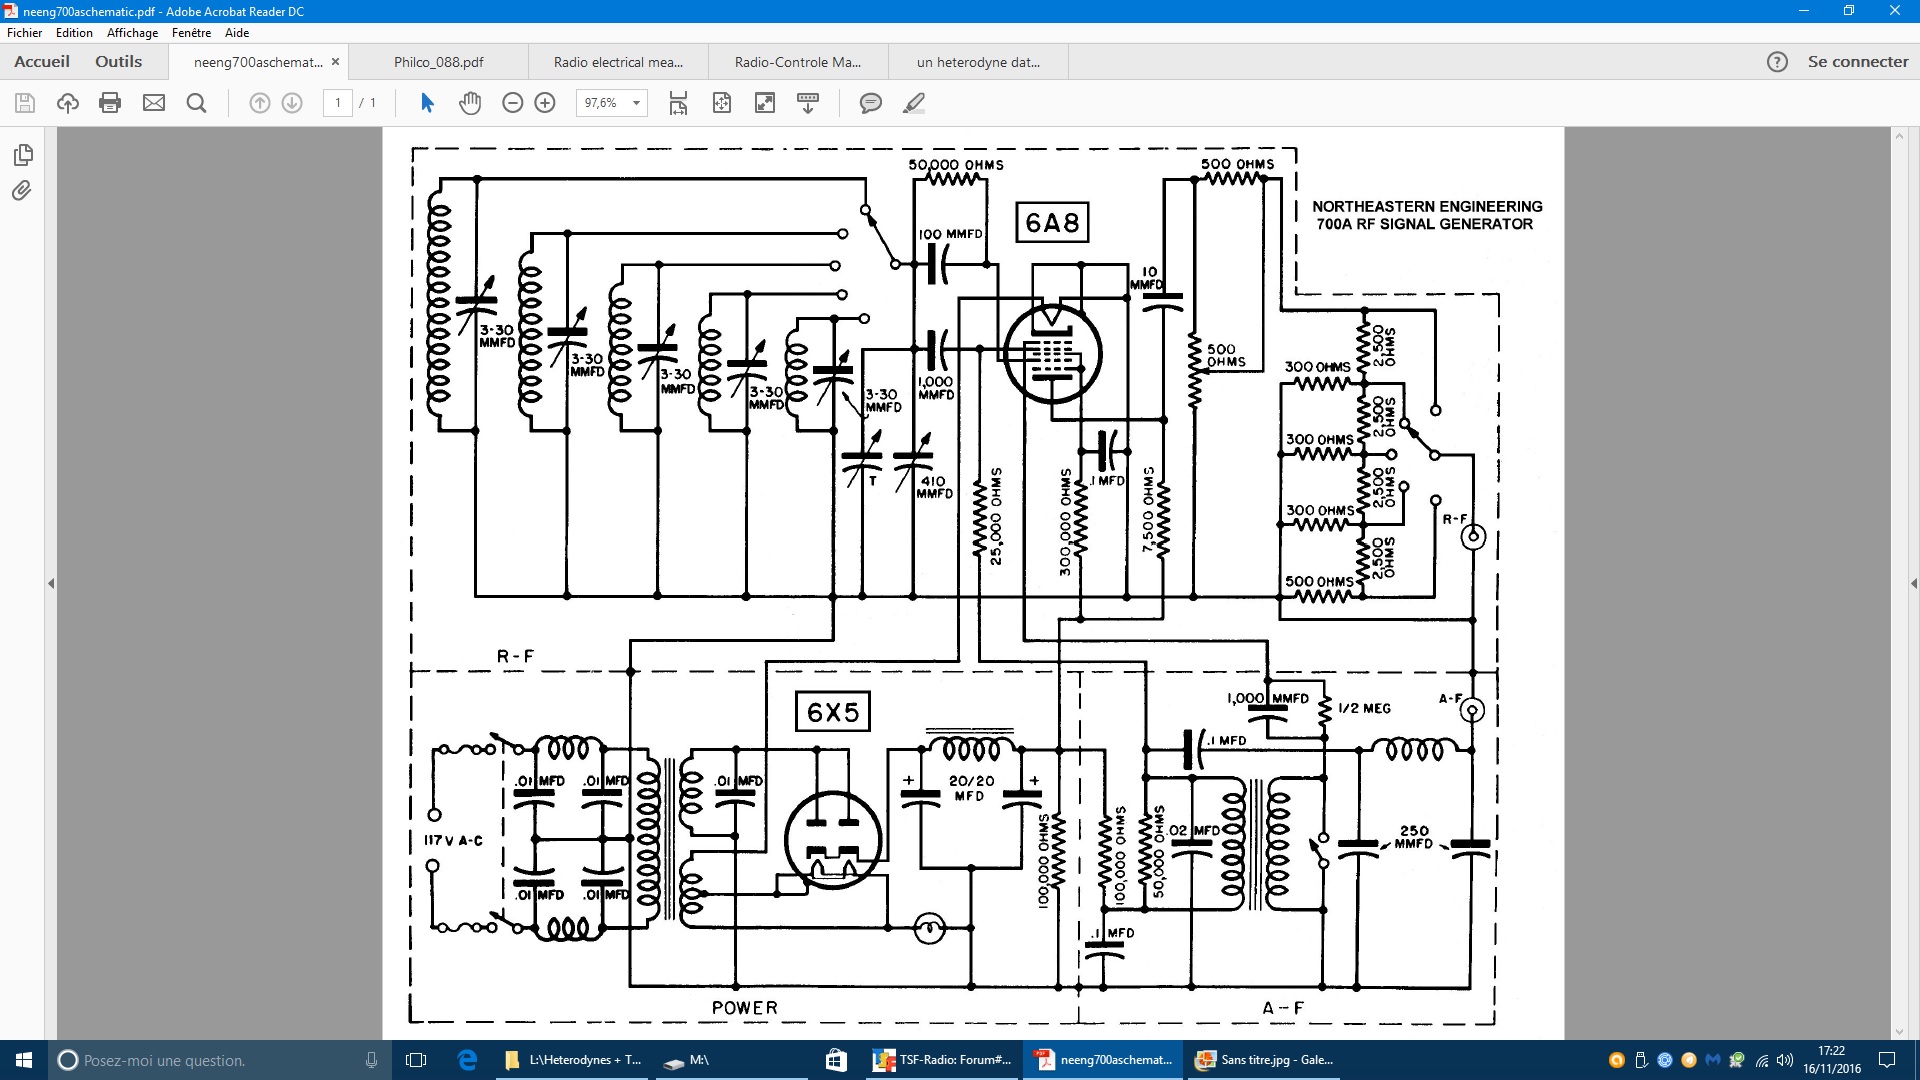Go to next page arrow
This screenshot has width=1920, height=1080.
pyautogui.click(x=292, y=103)
